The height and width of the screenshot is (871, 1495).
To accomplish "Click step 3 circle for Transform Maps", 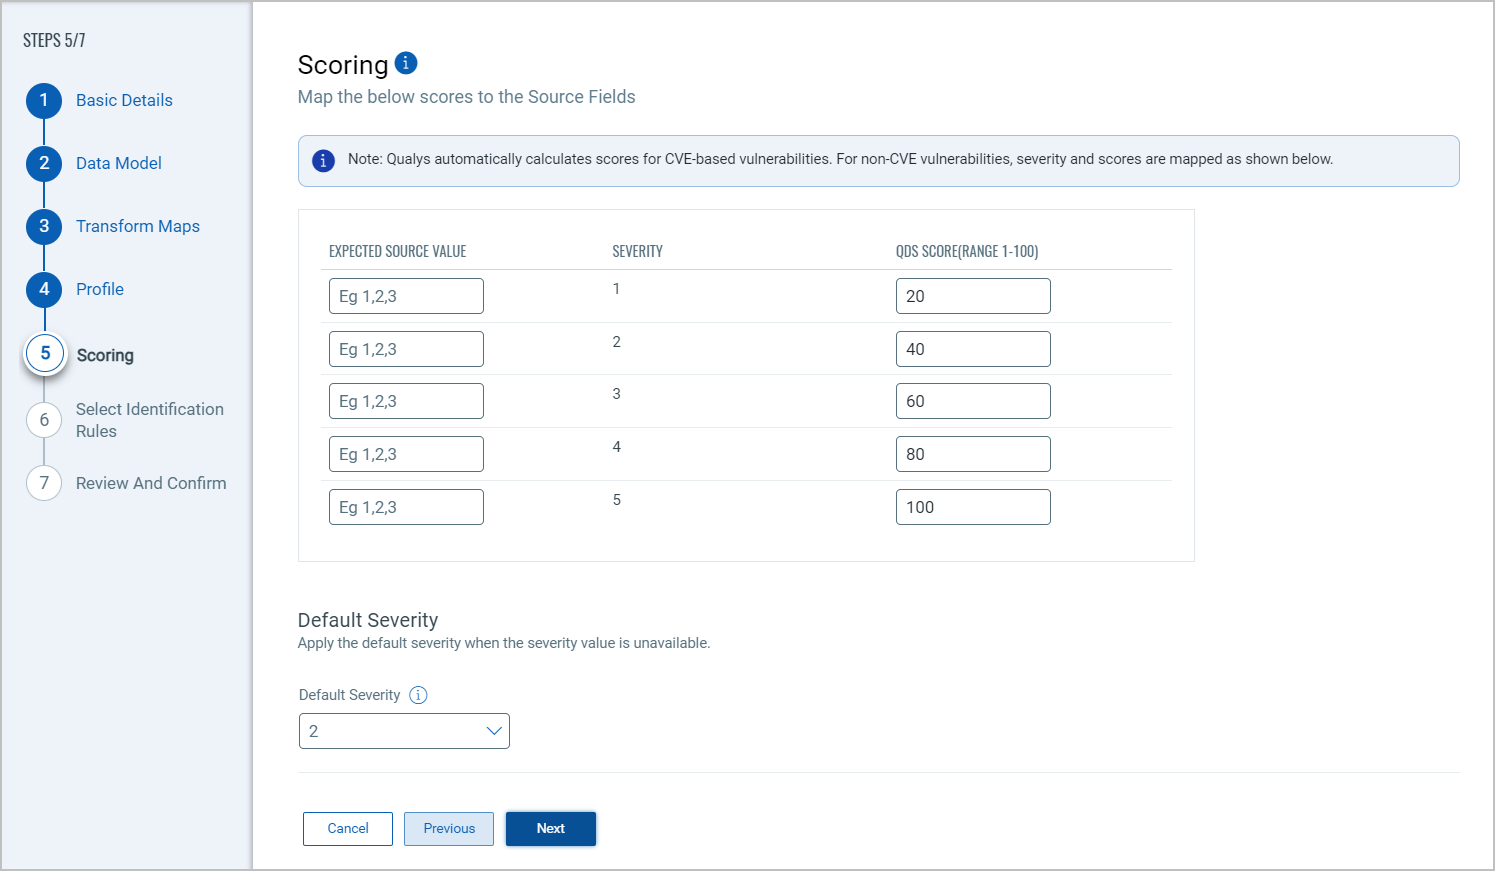I will coord(44,226).
